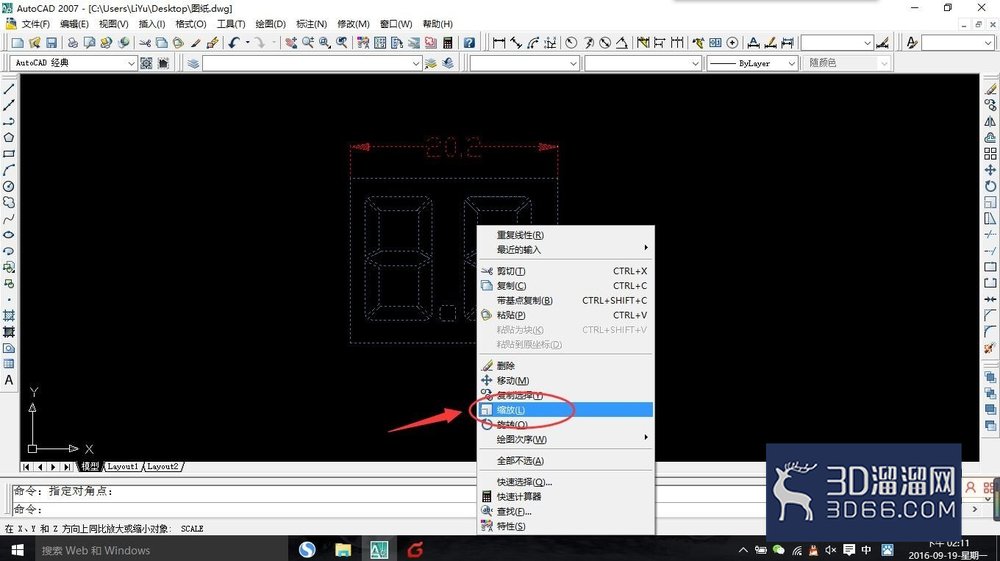Image resolution: width=1000 pixels, height=561 pixels.
Task: Switch to the Layout2 tab
Action: coord(163,467)
